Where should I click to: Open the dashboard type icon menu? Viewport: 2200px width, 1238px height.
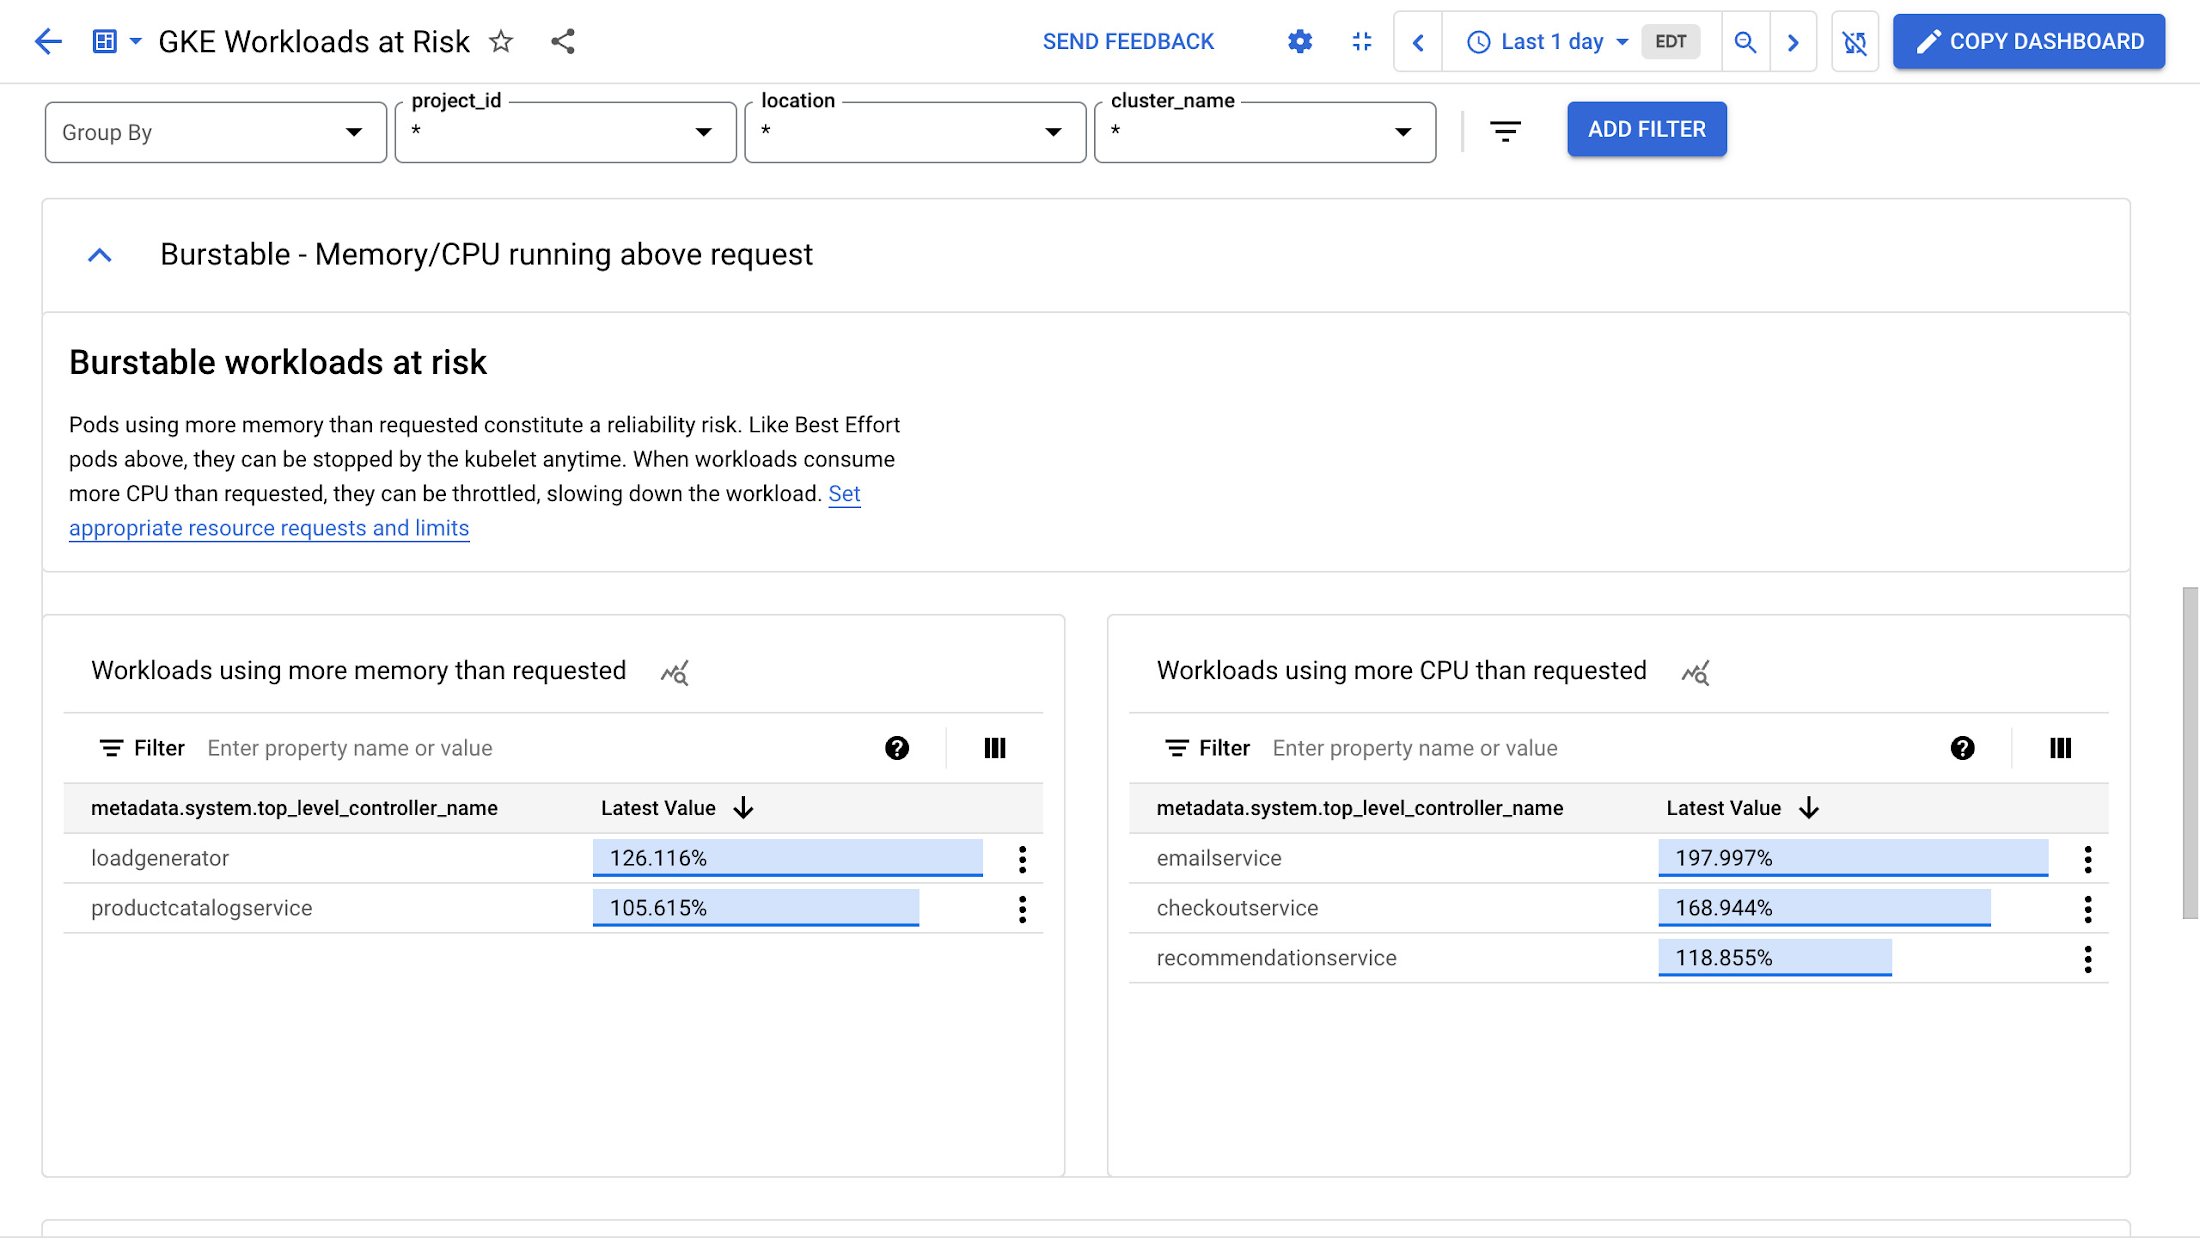117,41
